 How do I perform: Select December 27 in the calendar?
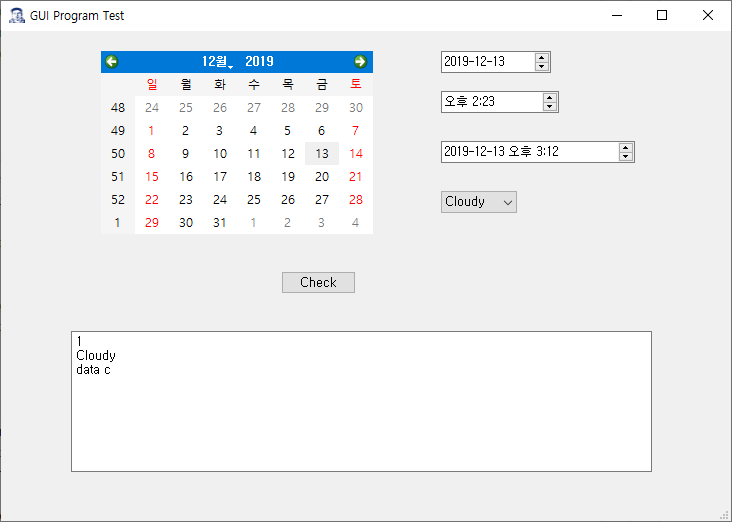(x=322, y=200)
